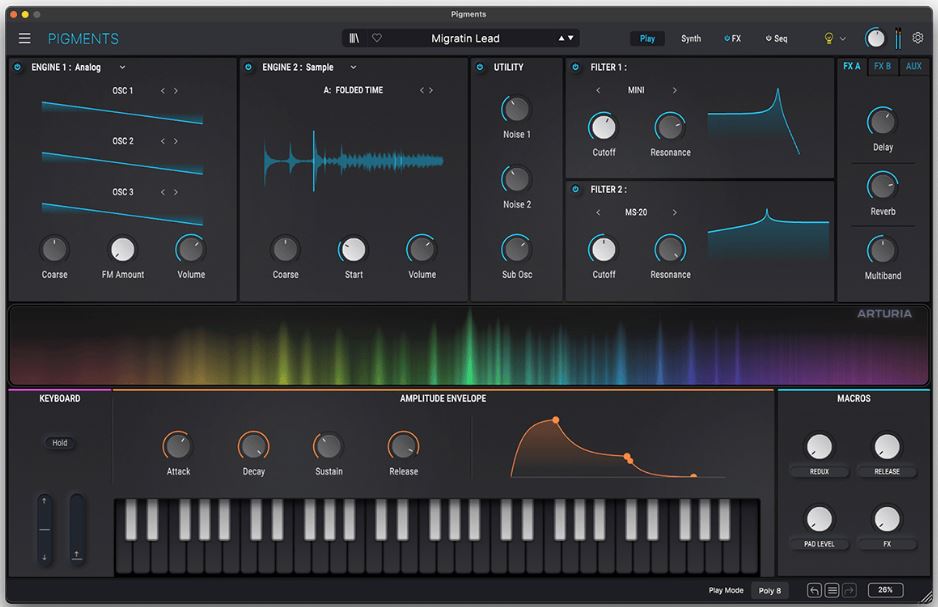Open Engine 1 Analog type dropdown
Screen dimensions: 938x607
pyautogui.click(x=122, y=67)
